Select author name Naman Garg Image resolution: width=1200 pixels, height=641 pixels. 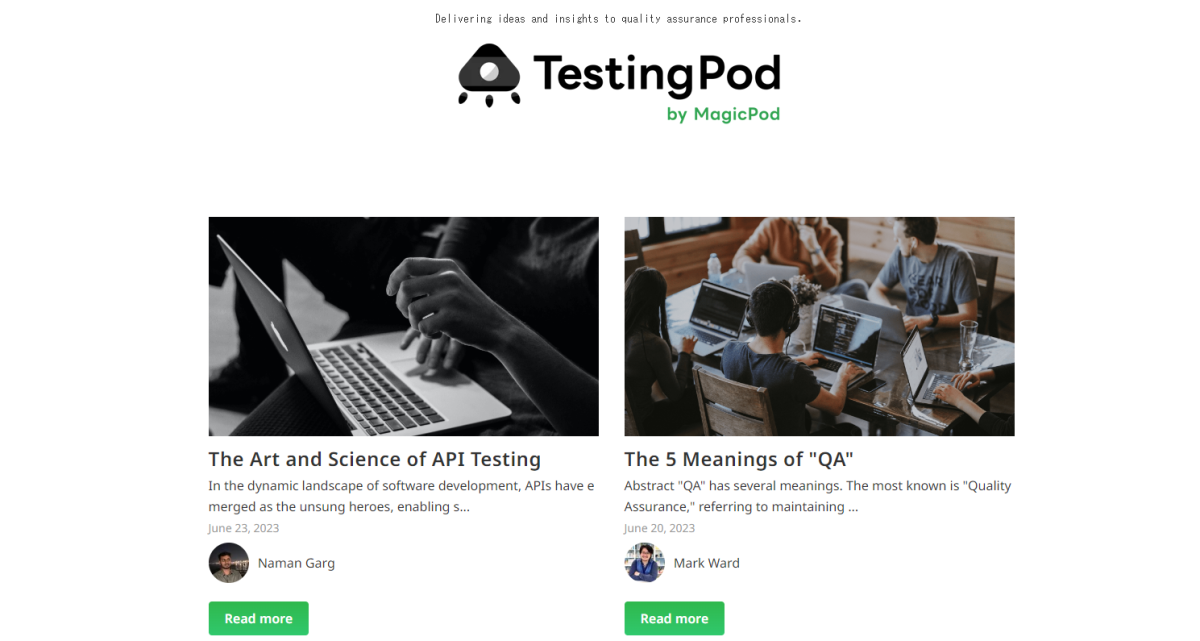[x=296, y=563]
